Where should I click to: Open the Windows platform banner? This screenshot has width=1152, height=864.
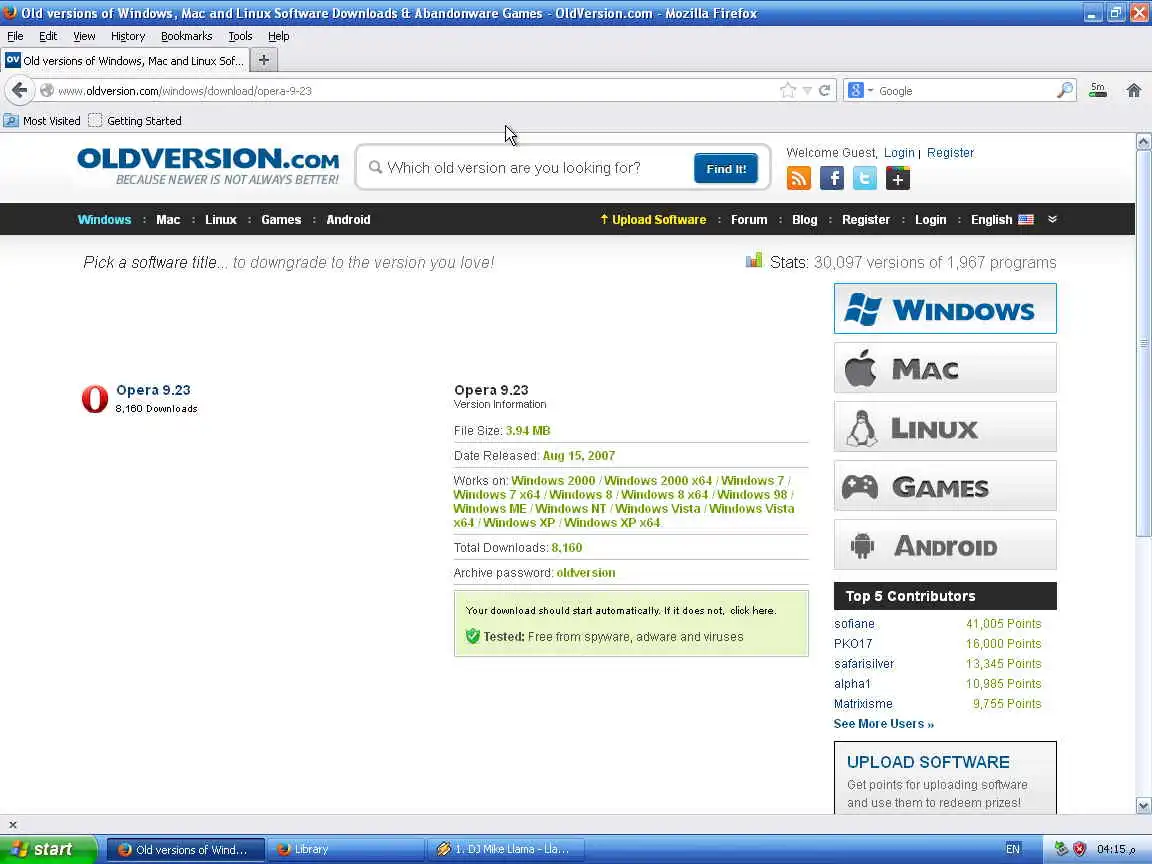tap(945, 309)
